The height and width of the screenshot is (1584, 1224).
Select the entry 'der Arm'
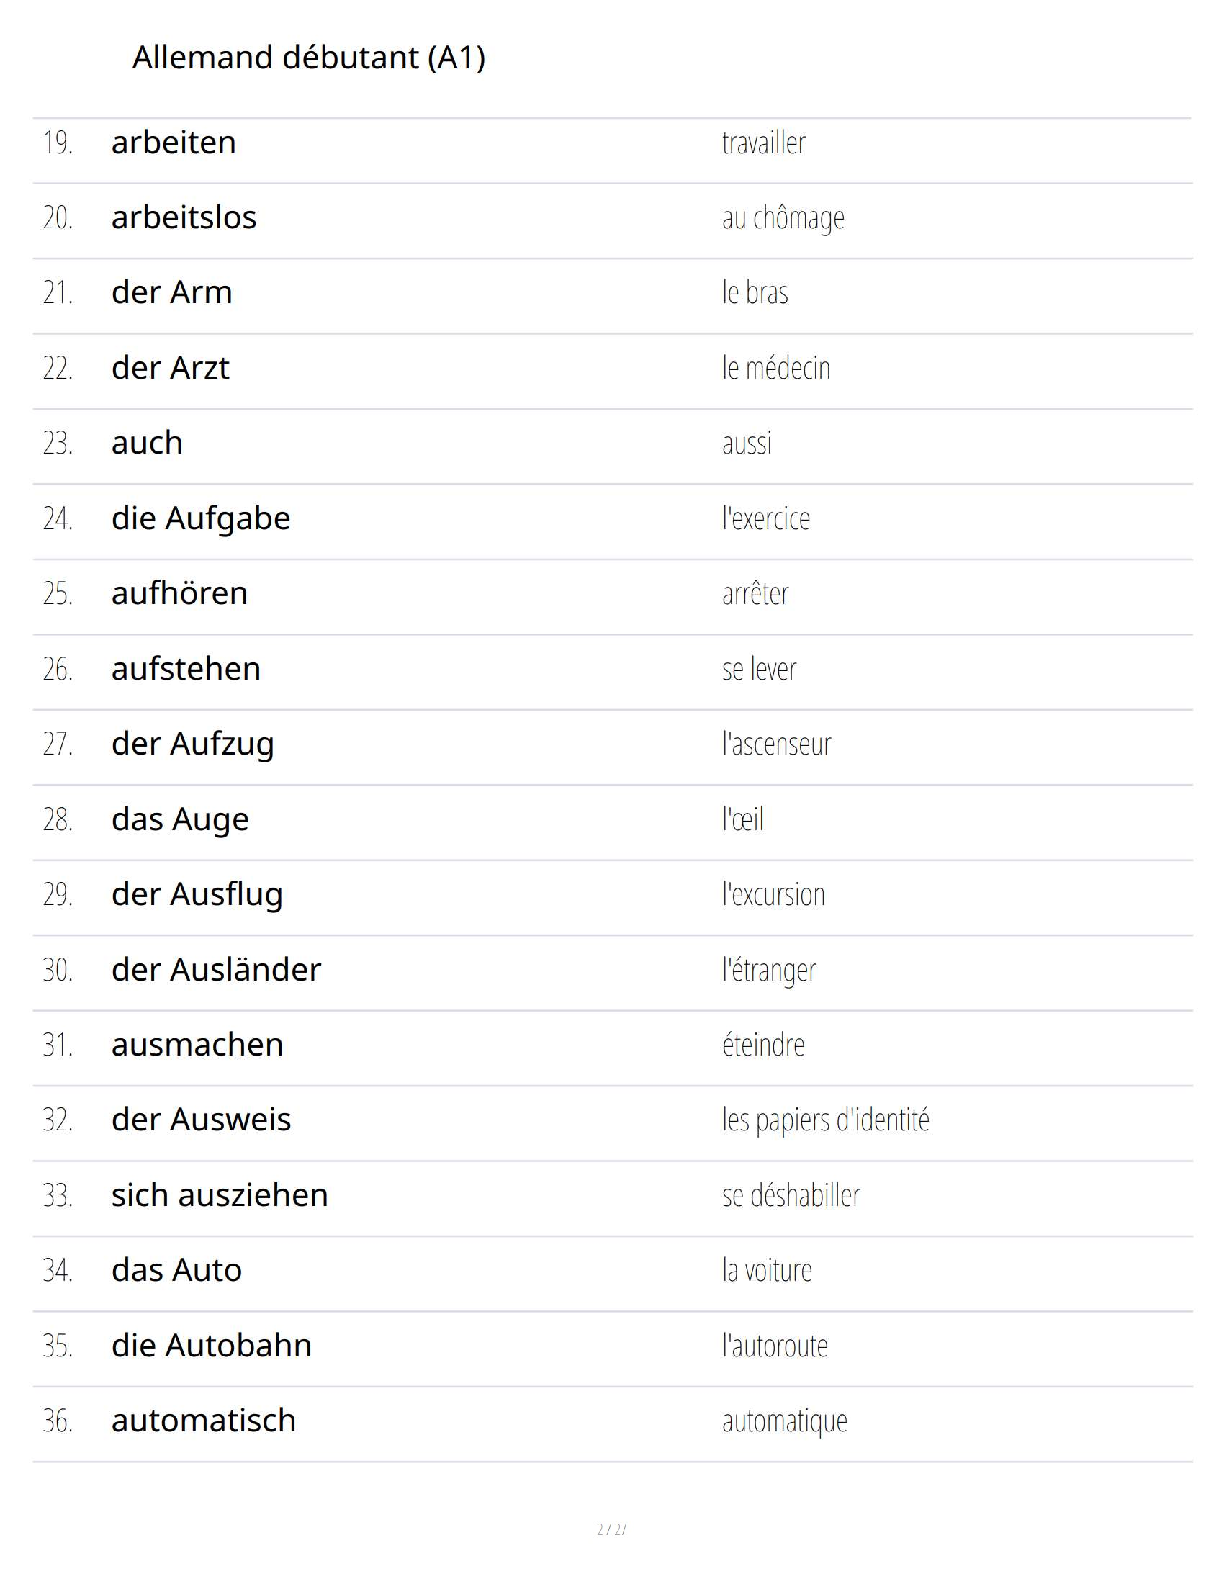172,292
